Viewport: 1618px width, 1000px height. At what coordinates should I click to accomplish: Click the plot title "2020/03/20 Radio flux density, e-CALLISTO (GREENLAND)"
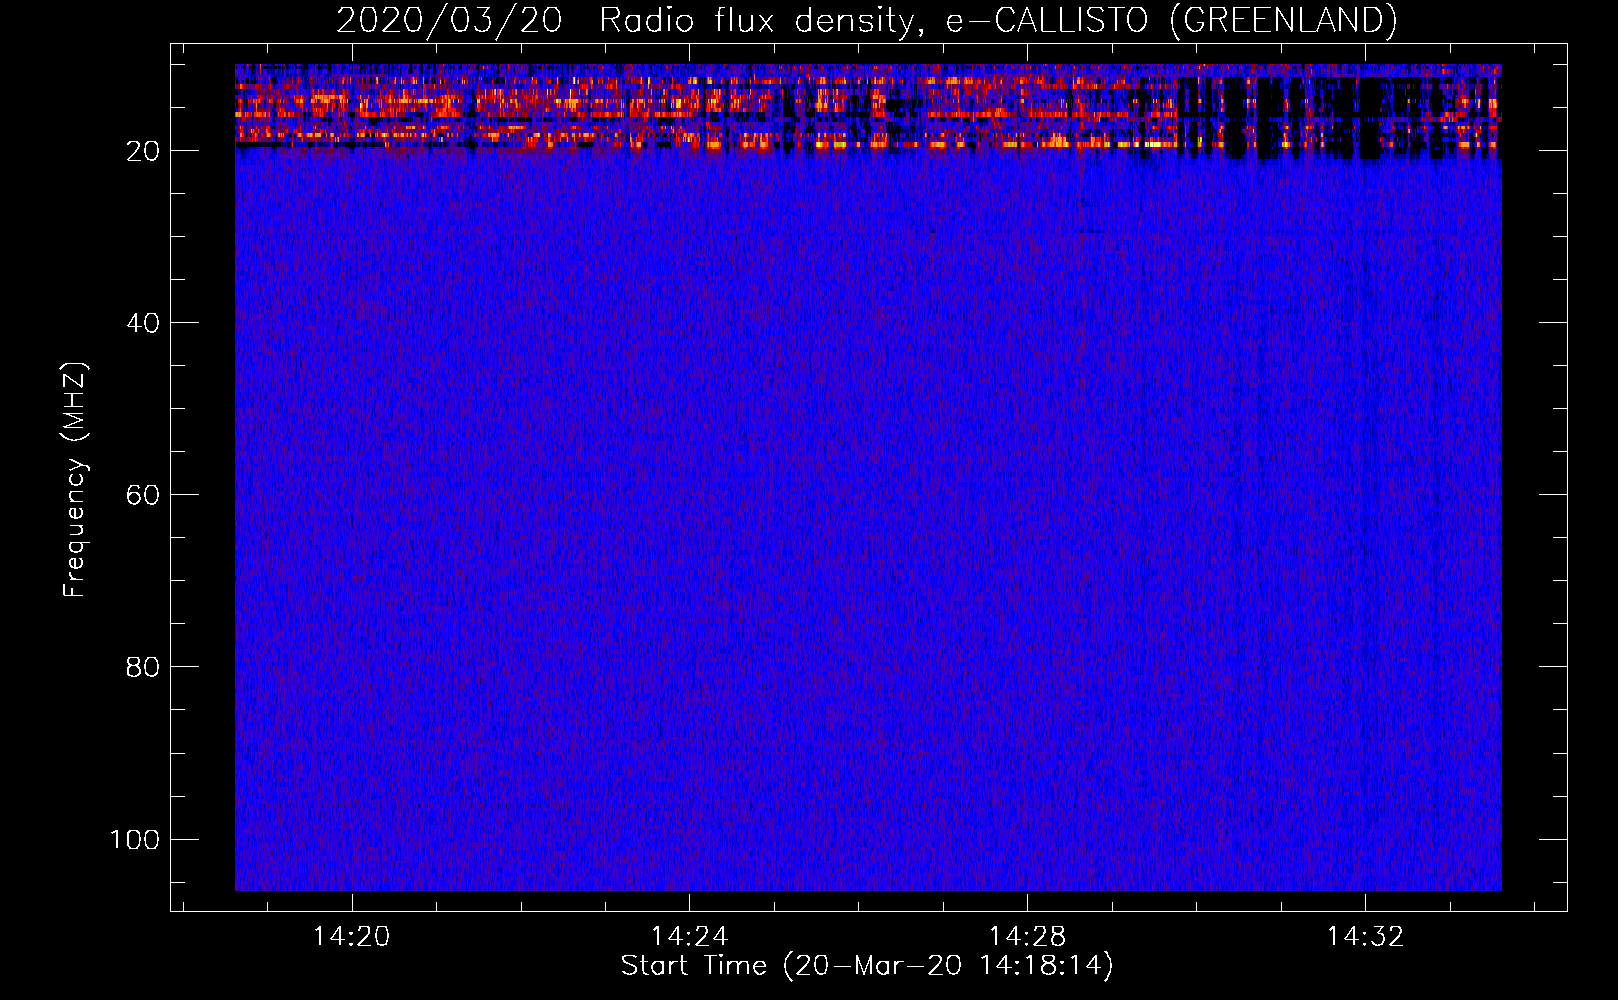click(866, 20)
